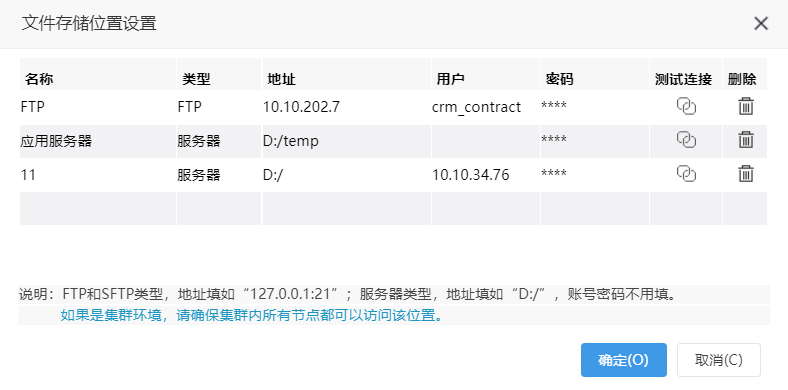Viewport: 788px width, 390px height.
Task: Click the 确定(O) button
Action: (624, 360)
